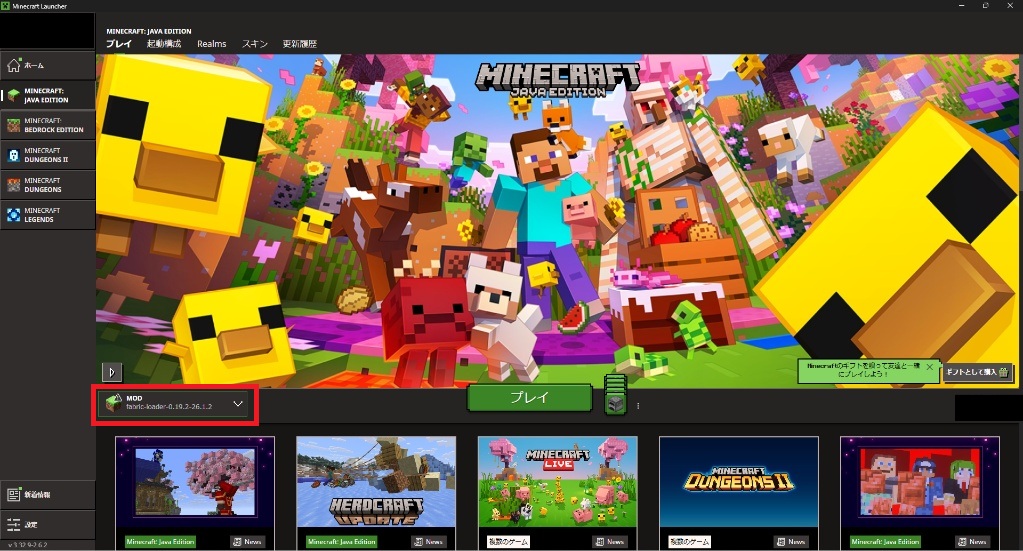This screenshot has height=551, width=1023.
Task: Click the News tag under cherry blossom card
Action: [x=247, y=541]
